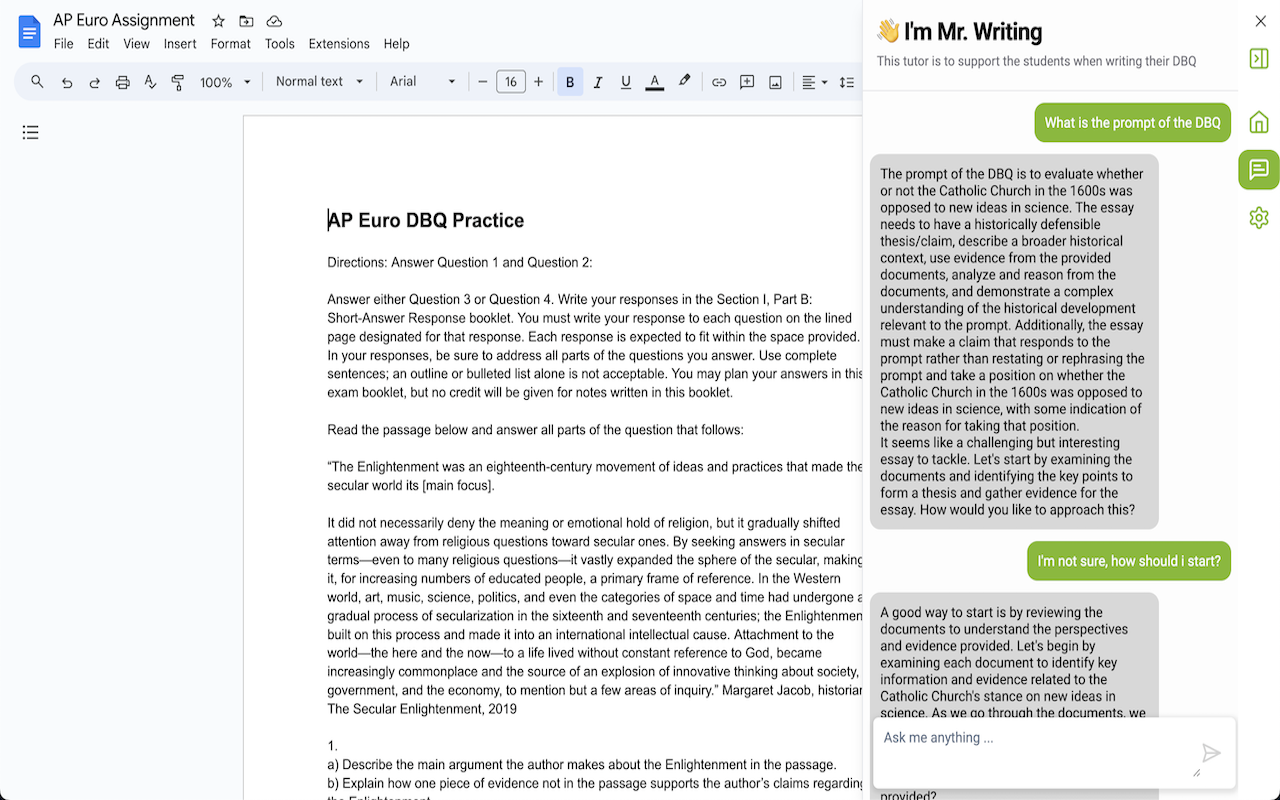The image size is (1280, 800).
Task: Toggle bold formatting
Action: [x=570, y=82]
